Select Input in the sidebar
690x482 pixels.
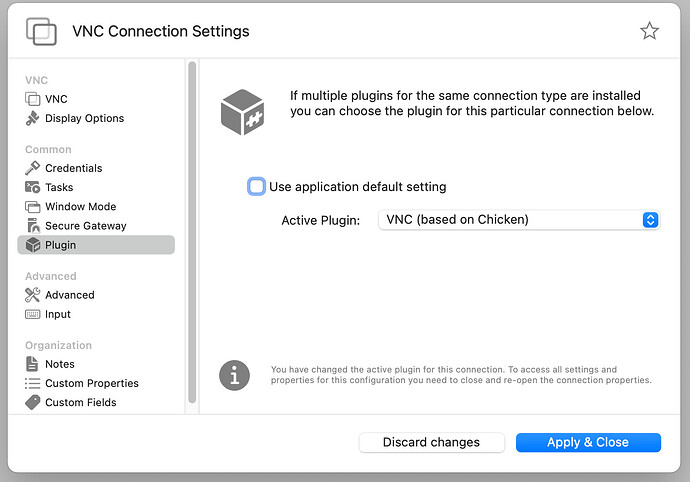(58, 314)
